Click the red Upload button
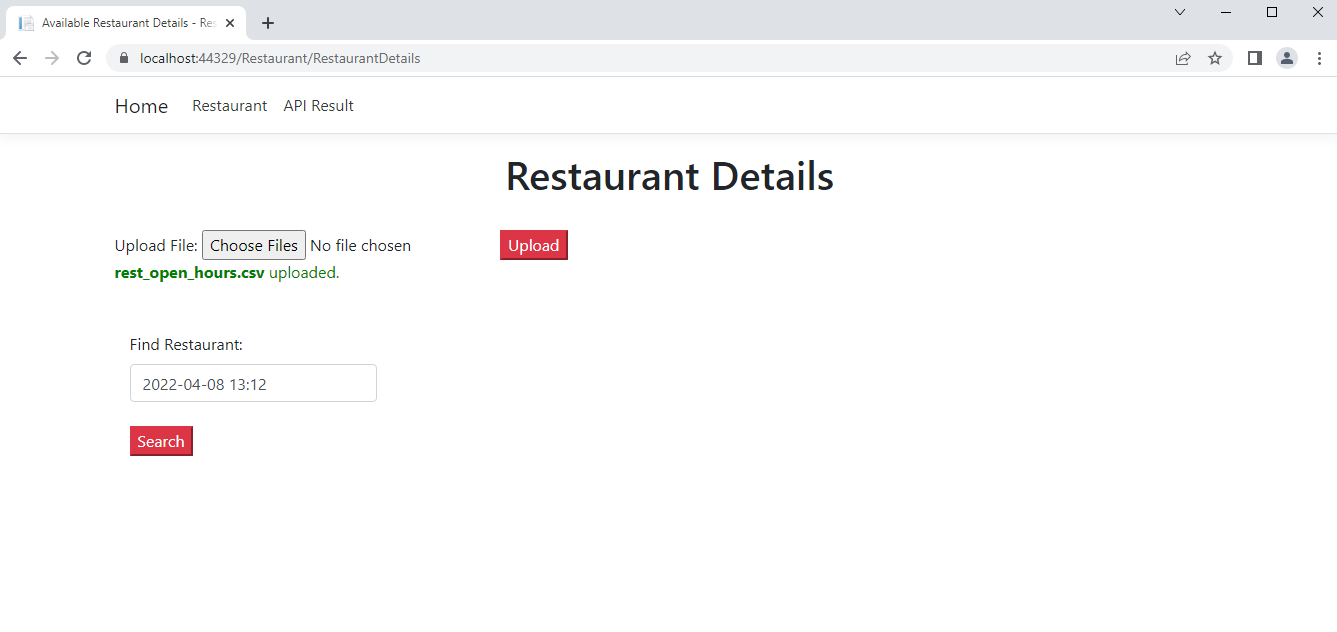This screenshot has width=1337, height=632. point(534,245)
